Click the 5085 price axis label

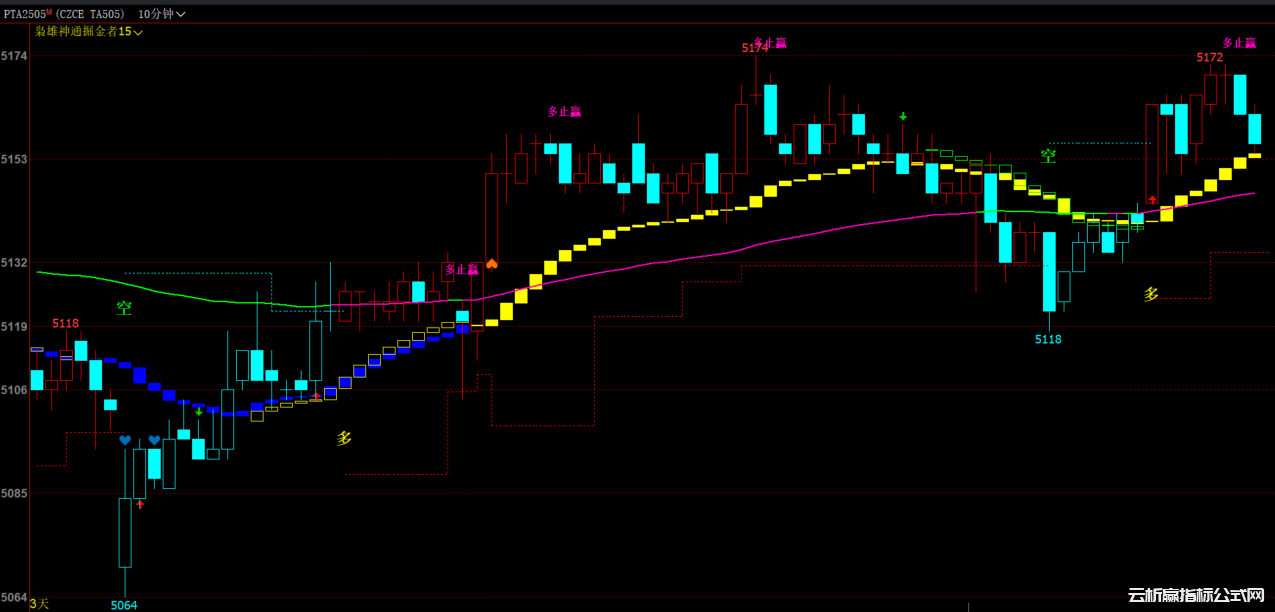click(x=14, y=493)
